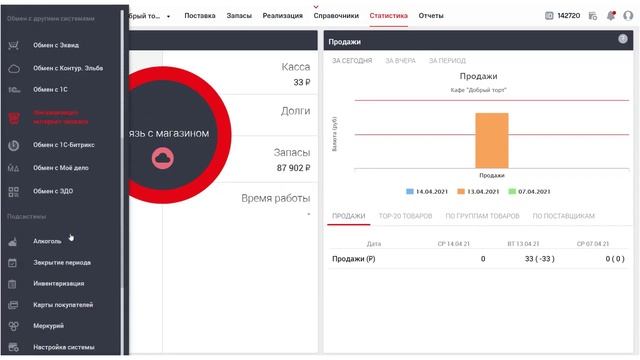Toggle the blue 14.04.2021 legend swatch
This screenshot has height=360, width=640.
[410, 191]
